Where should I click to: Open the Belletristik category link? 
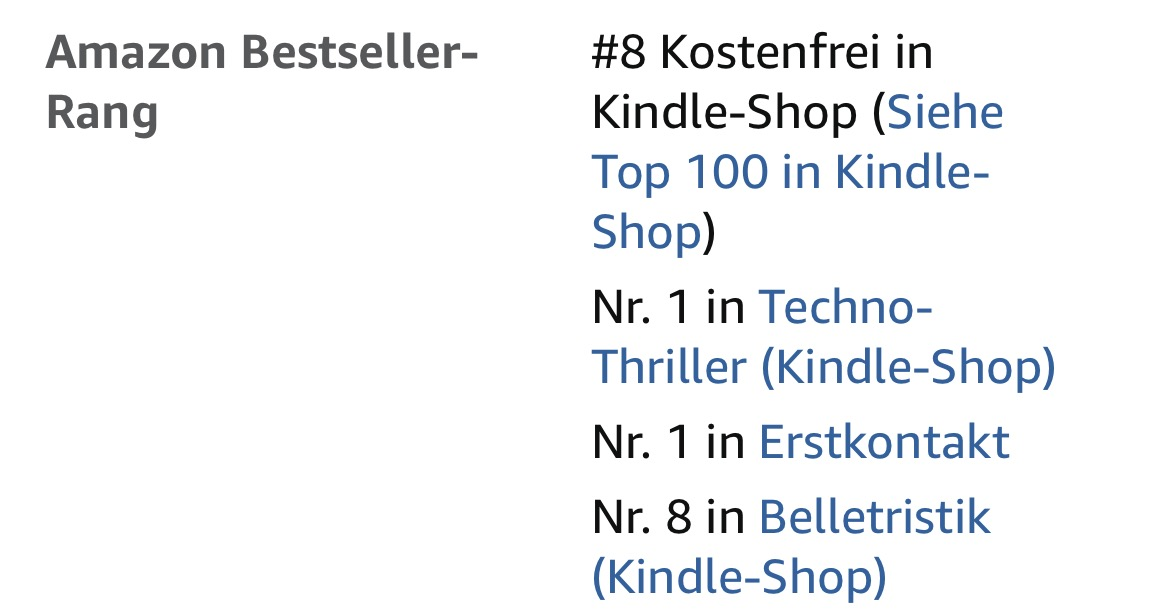click(875, 518)
